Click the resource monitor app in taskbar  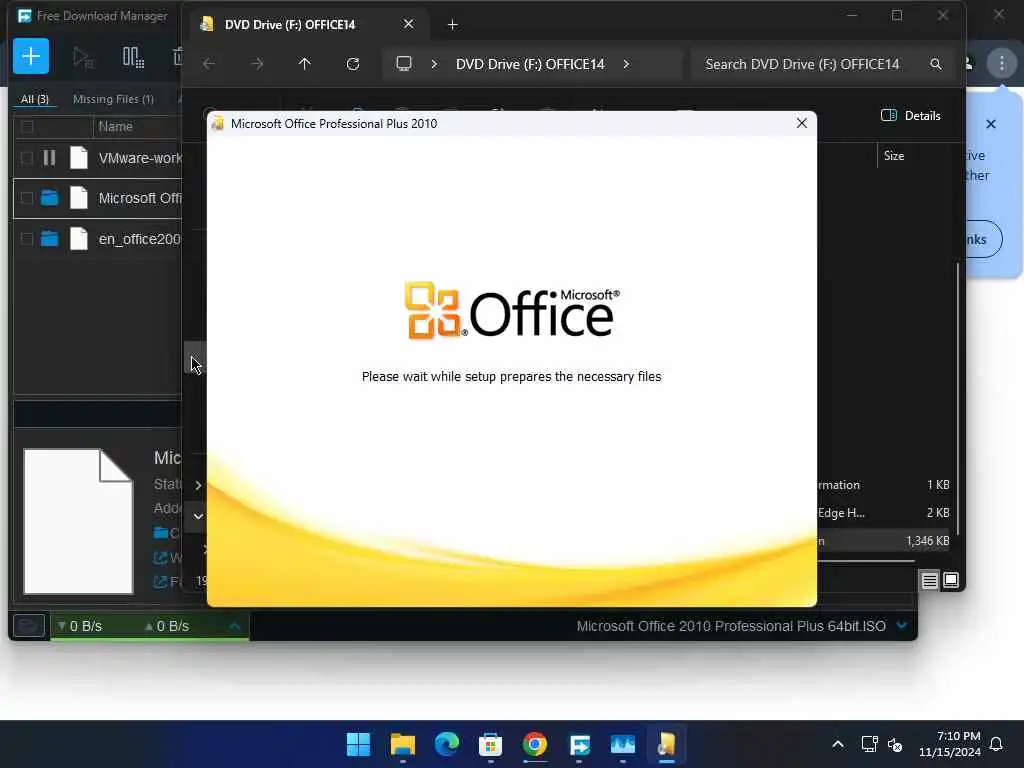[622, 744]
